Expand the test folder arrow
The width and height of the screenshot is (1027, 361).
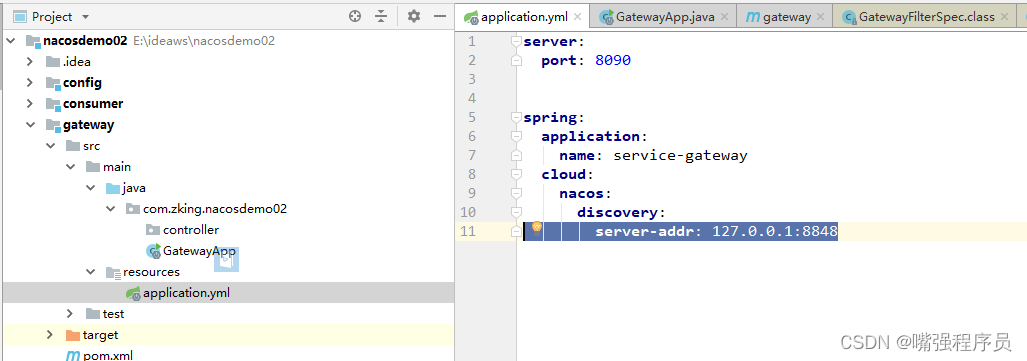(x=70, y=314)
